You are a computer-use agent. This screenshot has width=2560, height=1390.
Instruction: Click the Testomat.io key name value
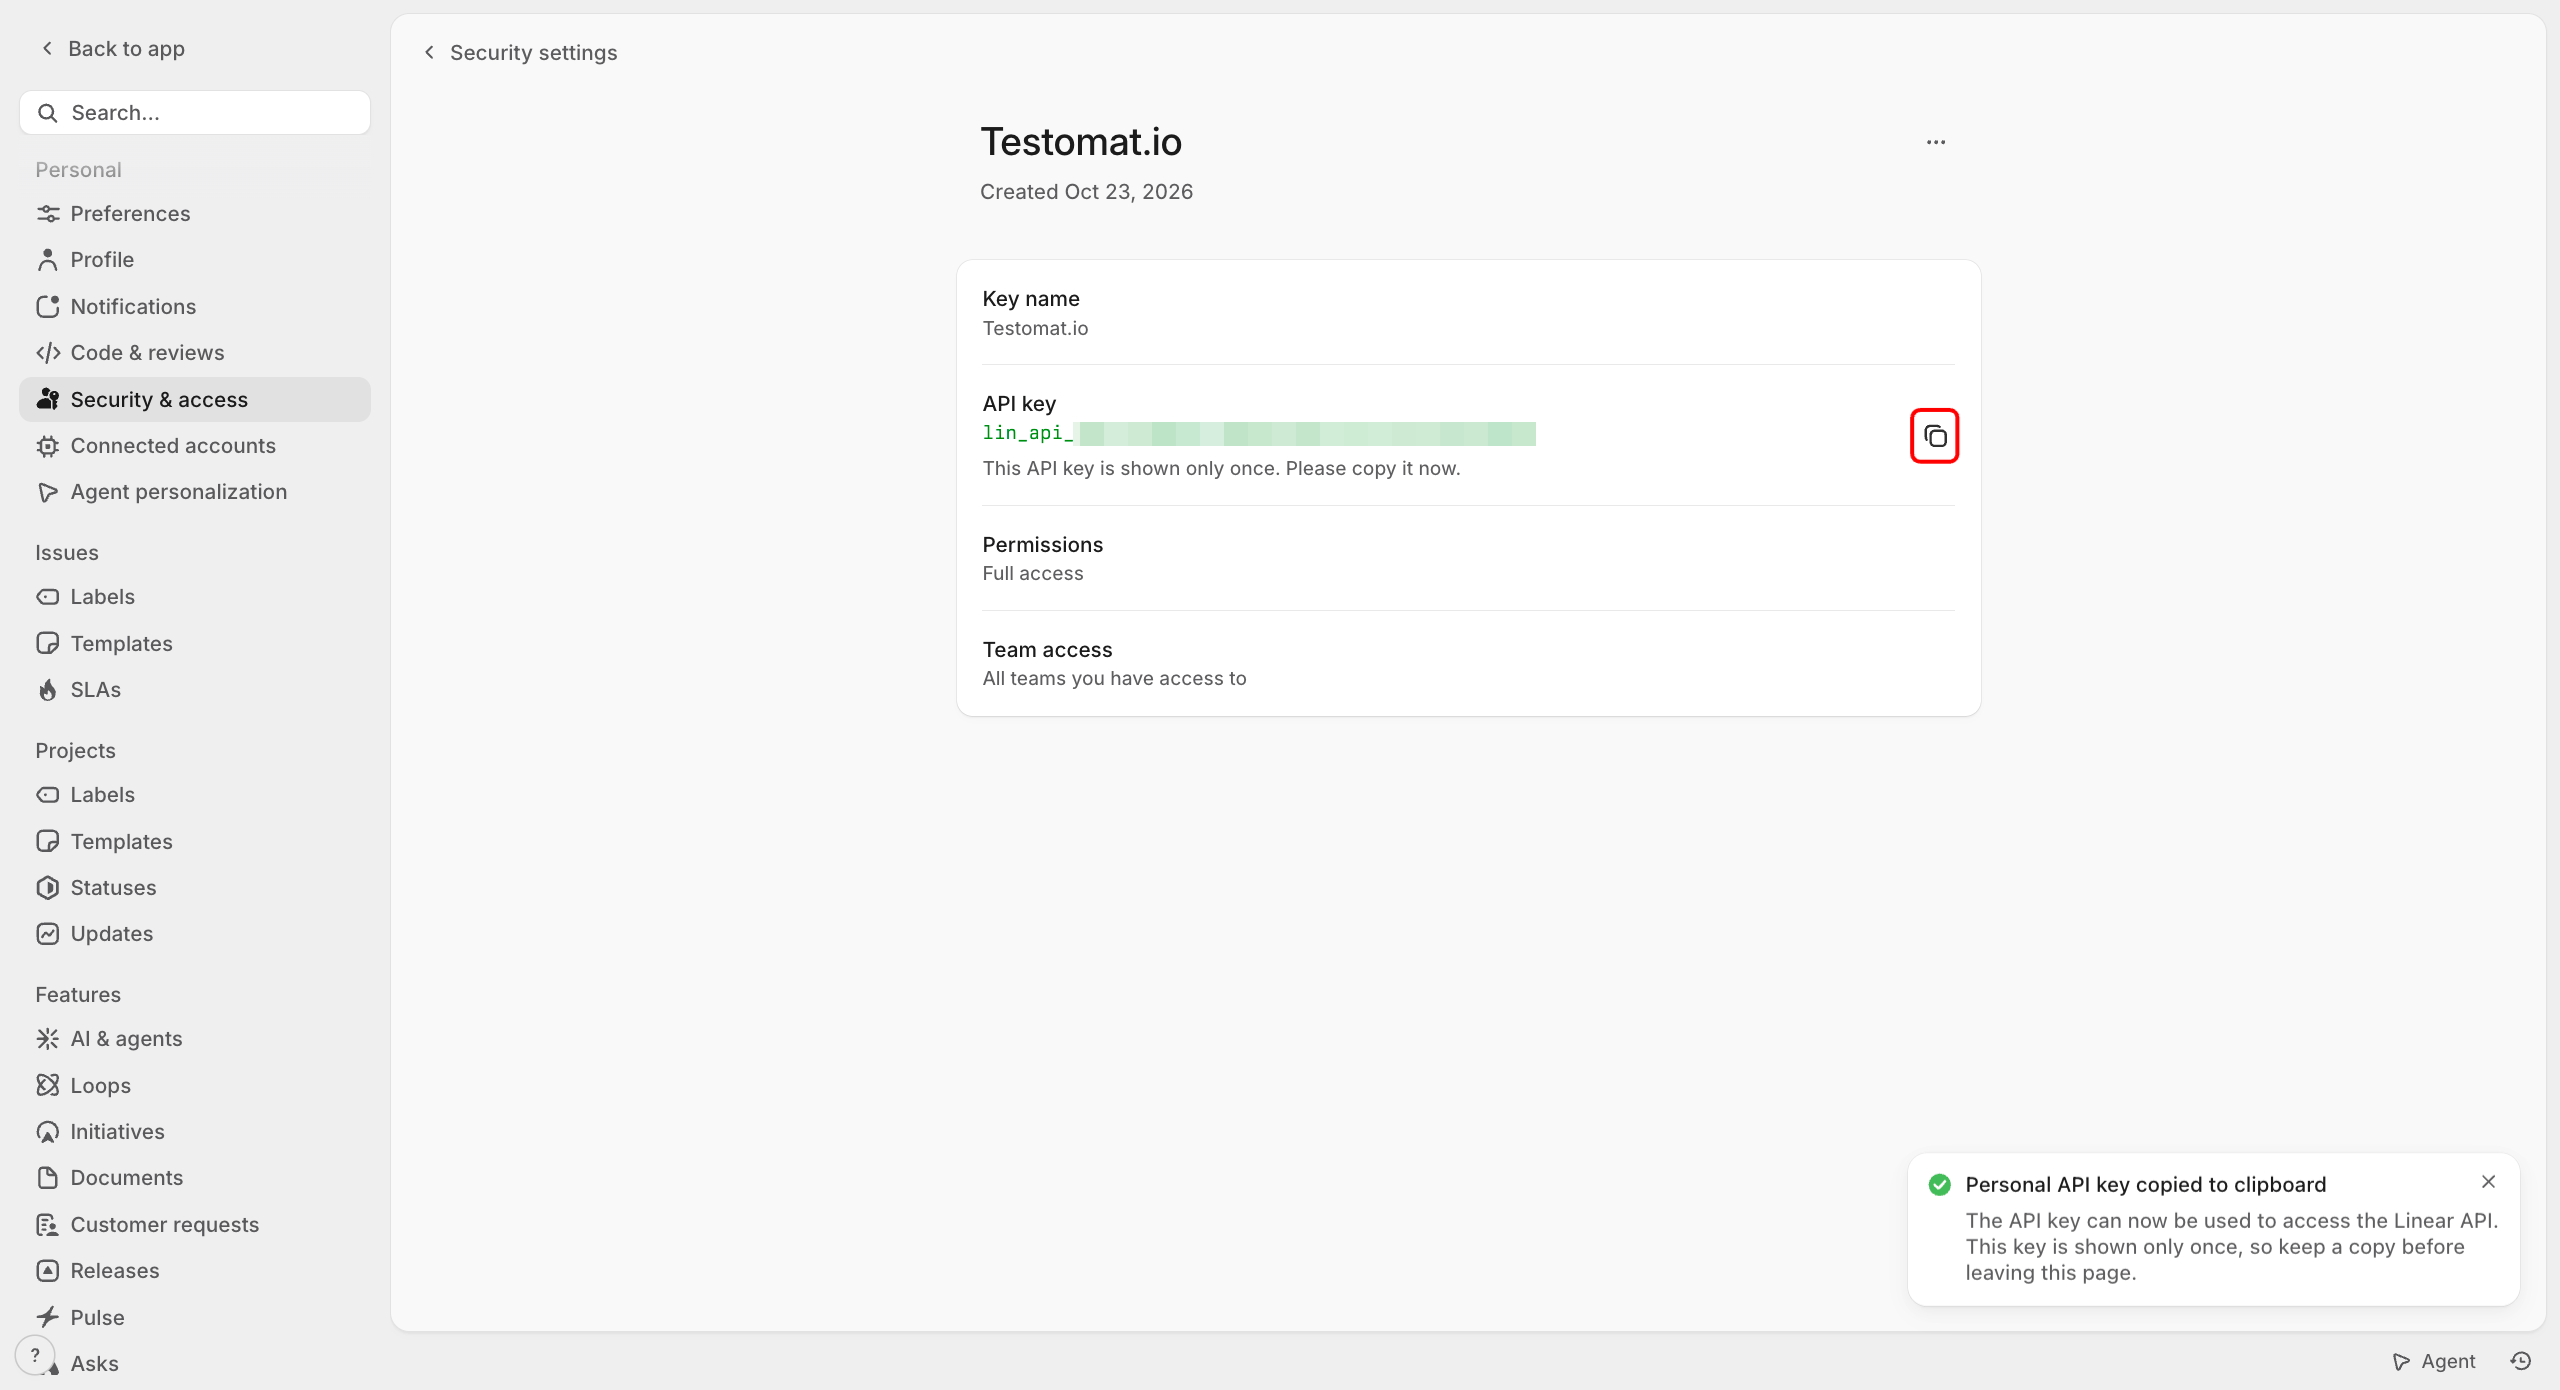1035,328
